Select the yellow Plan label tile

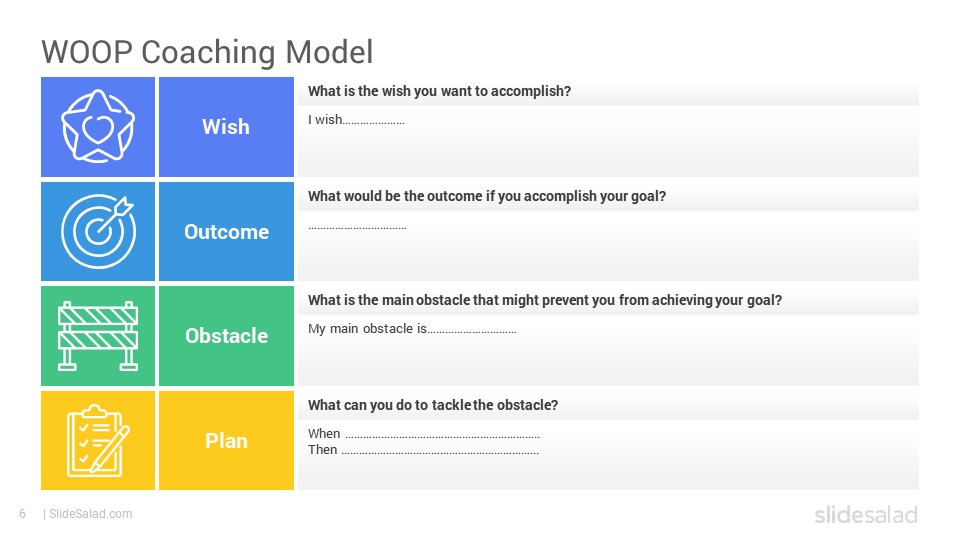pyautogui.click(x=227, y=440)
